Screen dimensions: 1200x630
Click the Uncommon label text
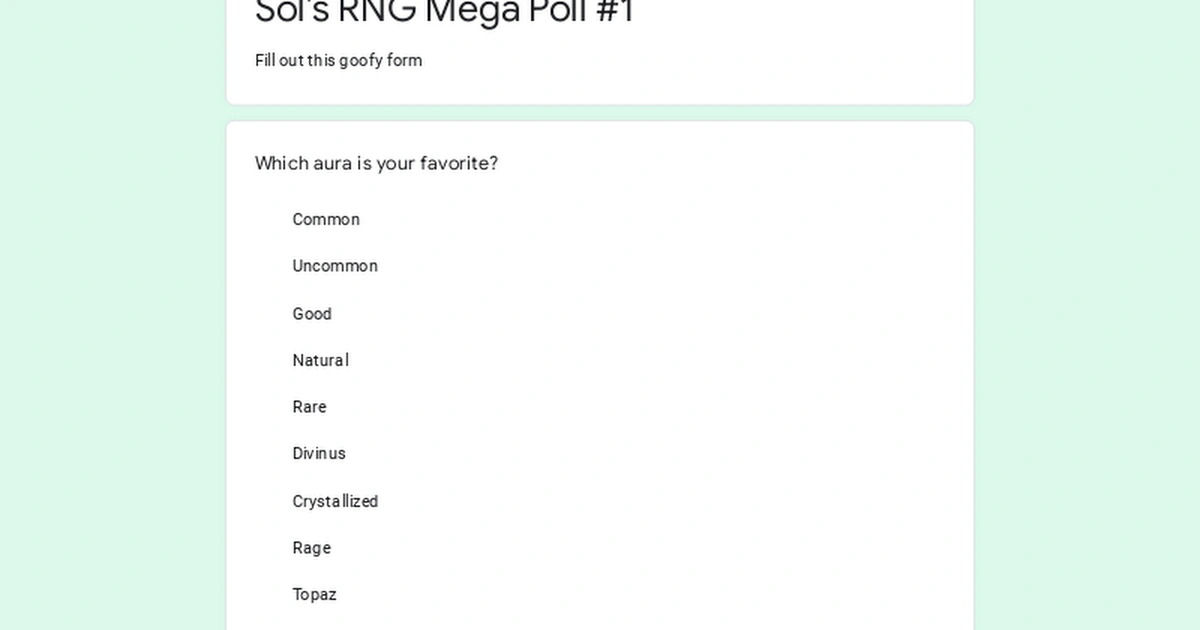[x=335, y=266]
